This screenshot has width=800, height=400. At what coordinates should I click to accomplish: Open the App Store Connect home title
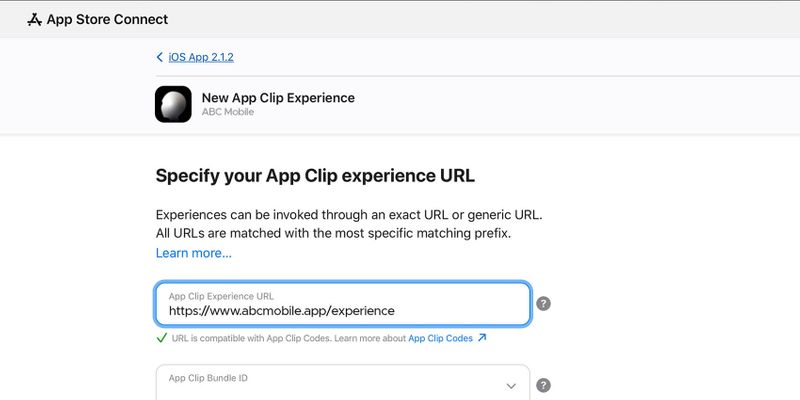(107, 19)
